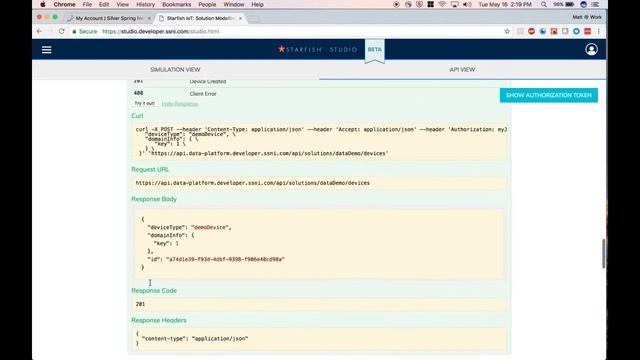Open the Help menu
The width and height of the screenshot is (640, 360).
pos(257,4)
